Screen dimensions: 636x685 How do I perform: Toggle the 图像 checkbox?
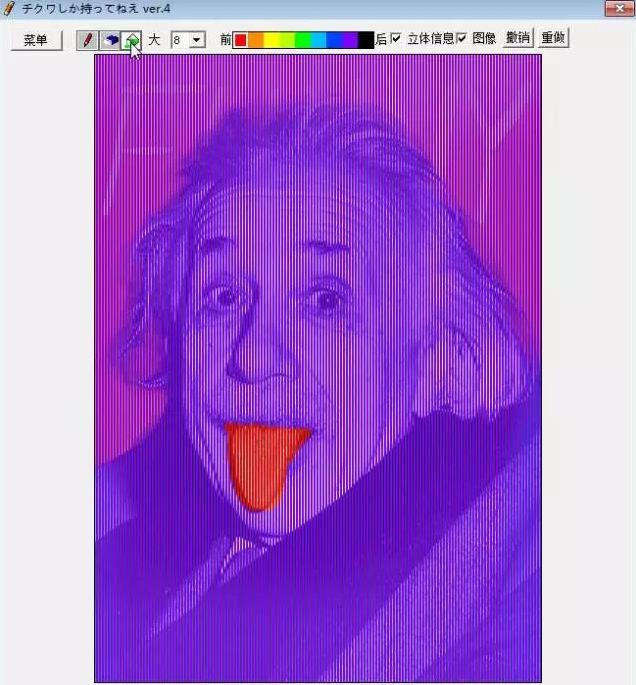tap(462, 39)
